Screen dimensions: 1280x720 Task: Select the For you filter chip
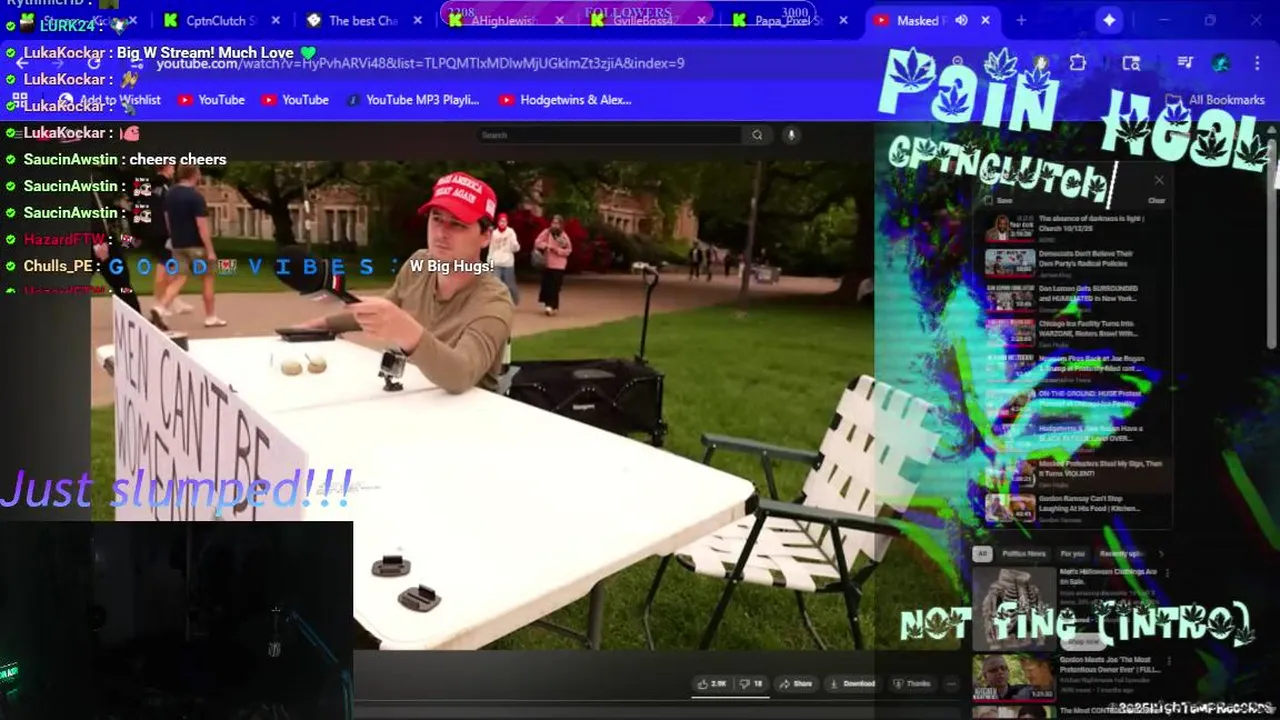[x=1072, y=554]
